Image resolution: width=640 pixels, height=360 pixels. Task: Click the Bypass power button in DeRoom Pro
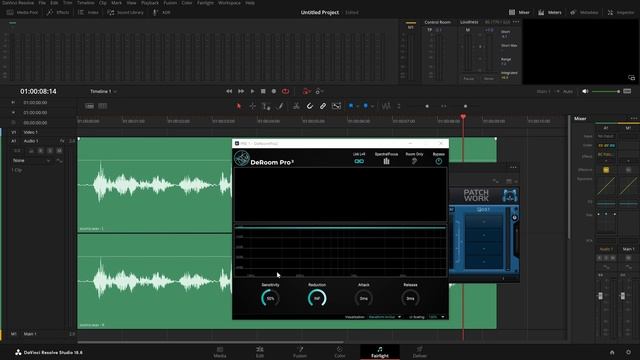click(x=438, y=161)
